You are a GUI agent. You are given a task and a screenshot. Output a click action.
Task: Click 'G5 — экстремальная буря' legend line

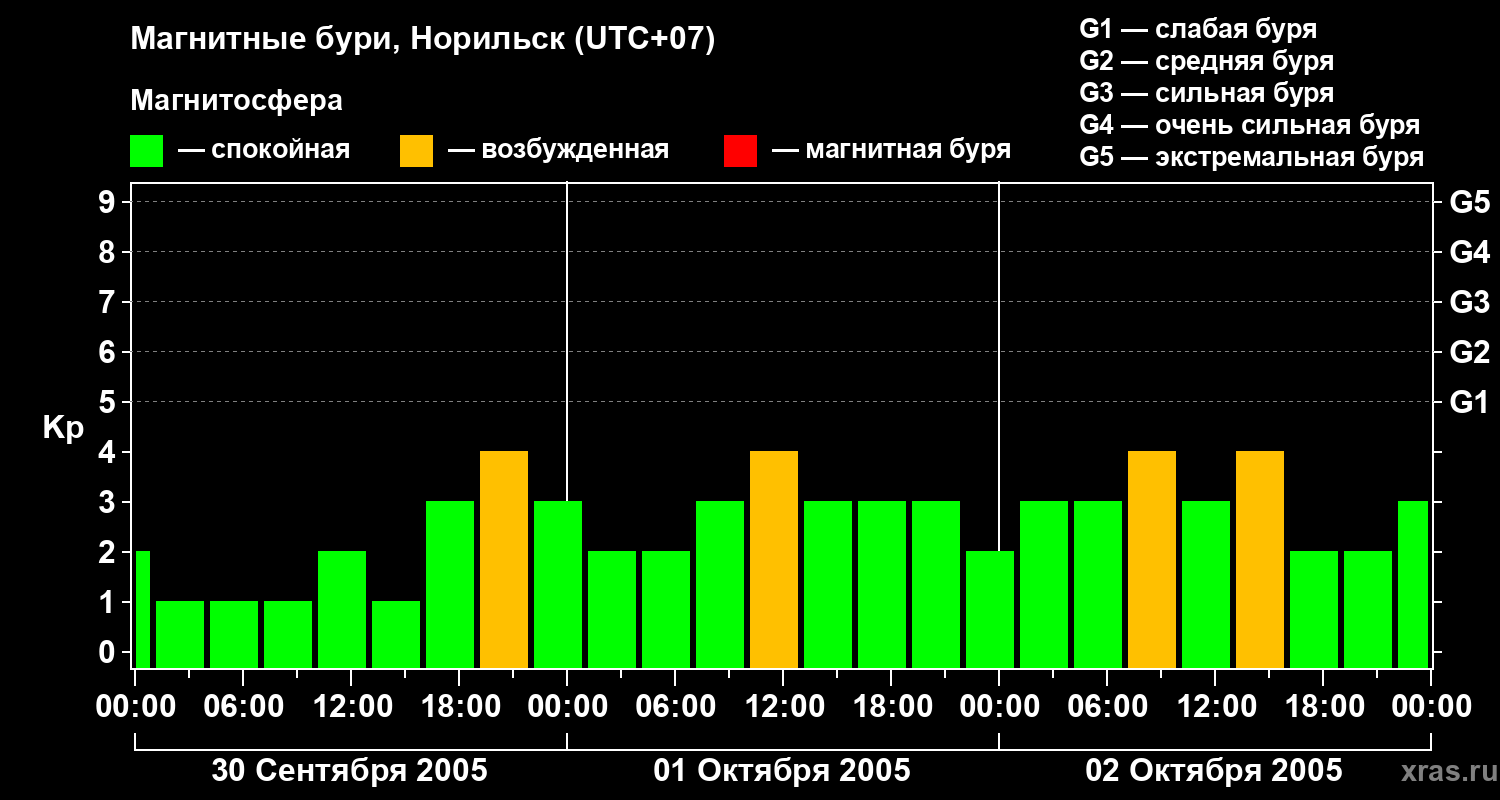[x=1251, y=157]
